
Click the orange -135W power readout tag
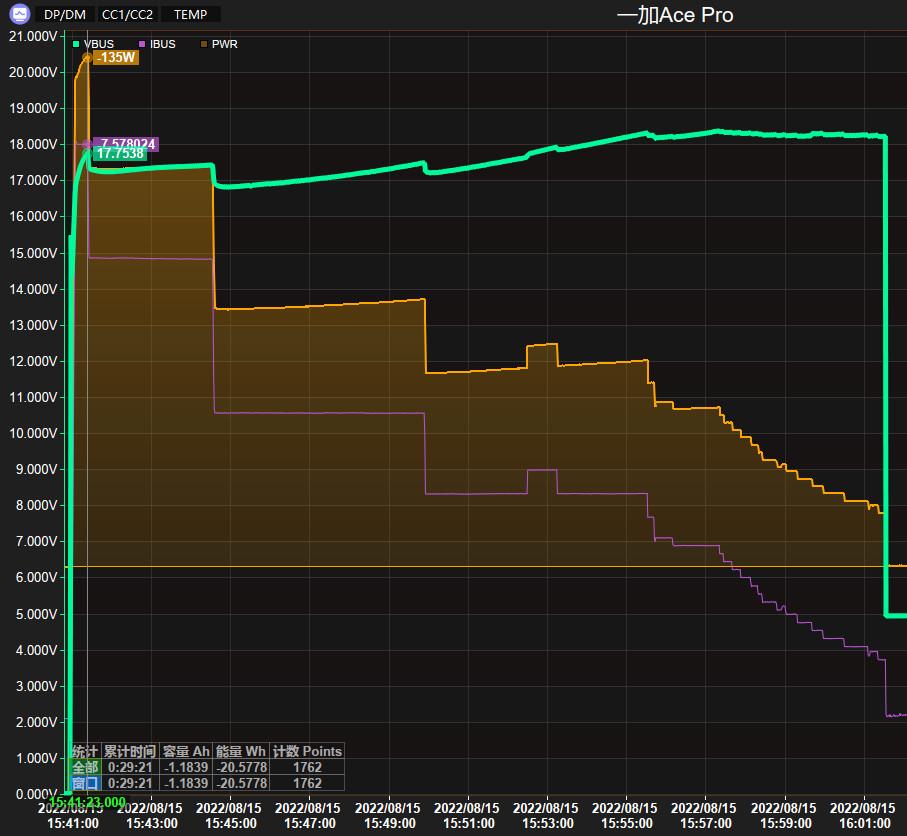point(116,58)
